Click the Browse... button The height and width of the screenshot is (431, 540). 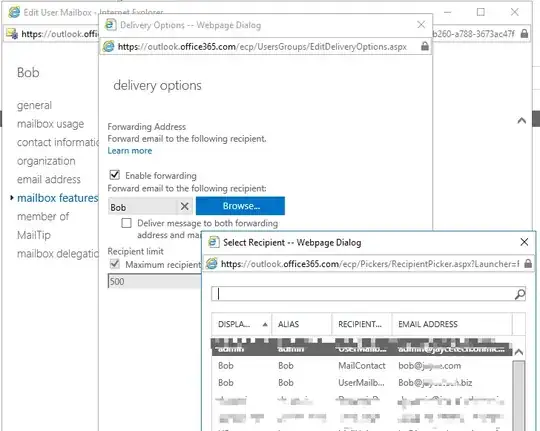pyautogui.click(x=240, y=206)
